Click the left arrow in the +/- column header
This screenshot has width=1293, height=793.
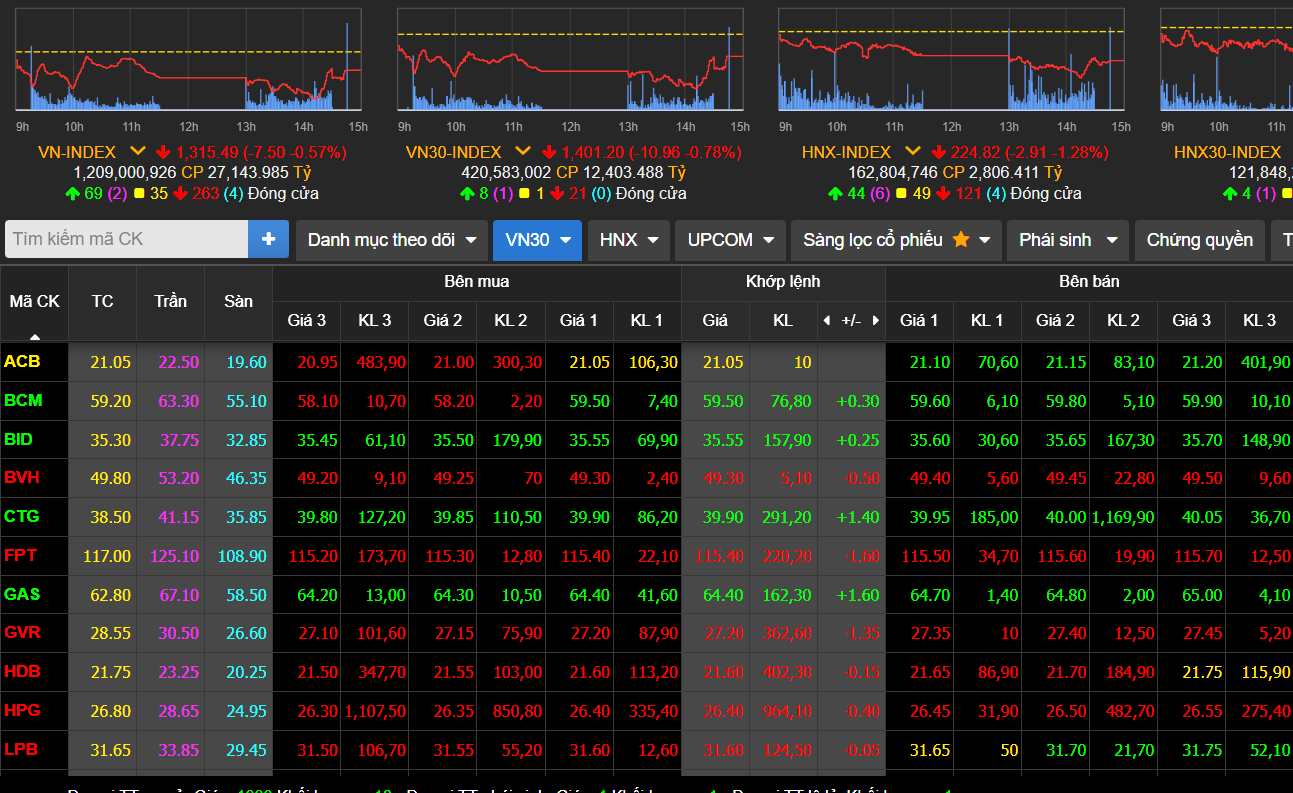click(826, 320)
